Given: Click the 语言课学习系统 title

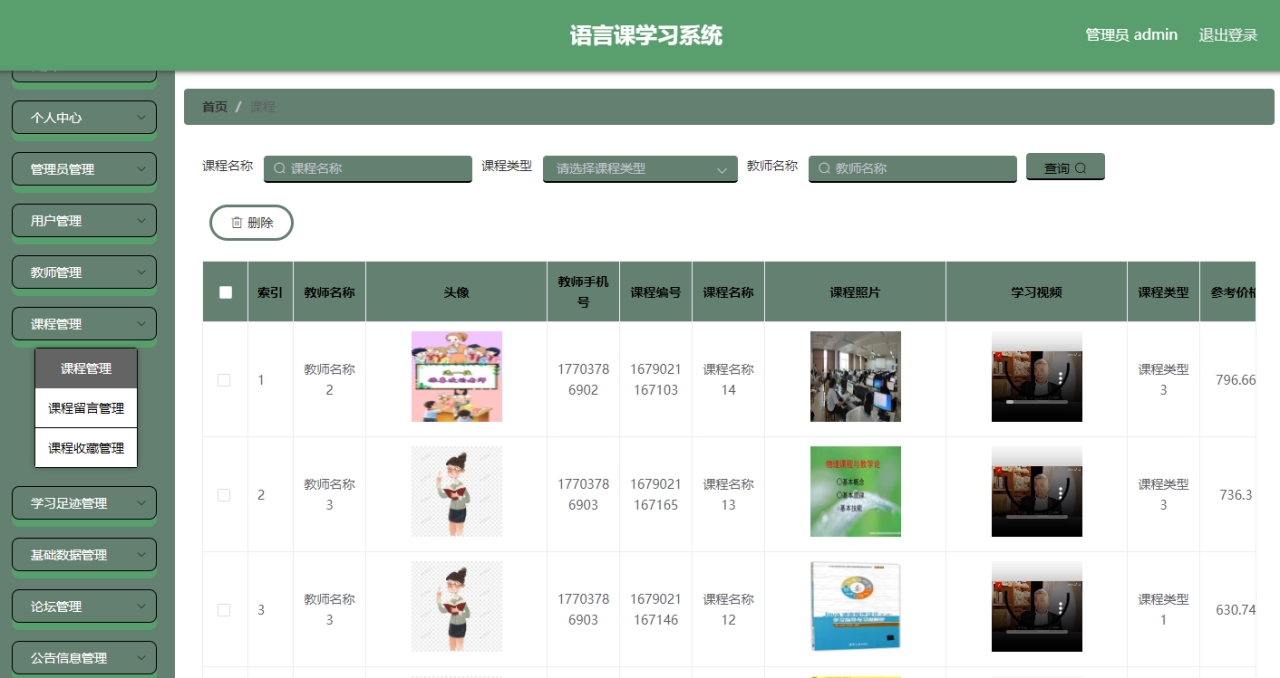Looking at the screenshot, I should (x=646, y=35).
